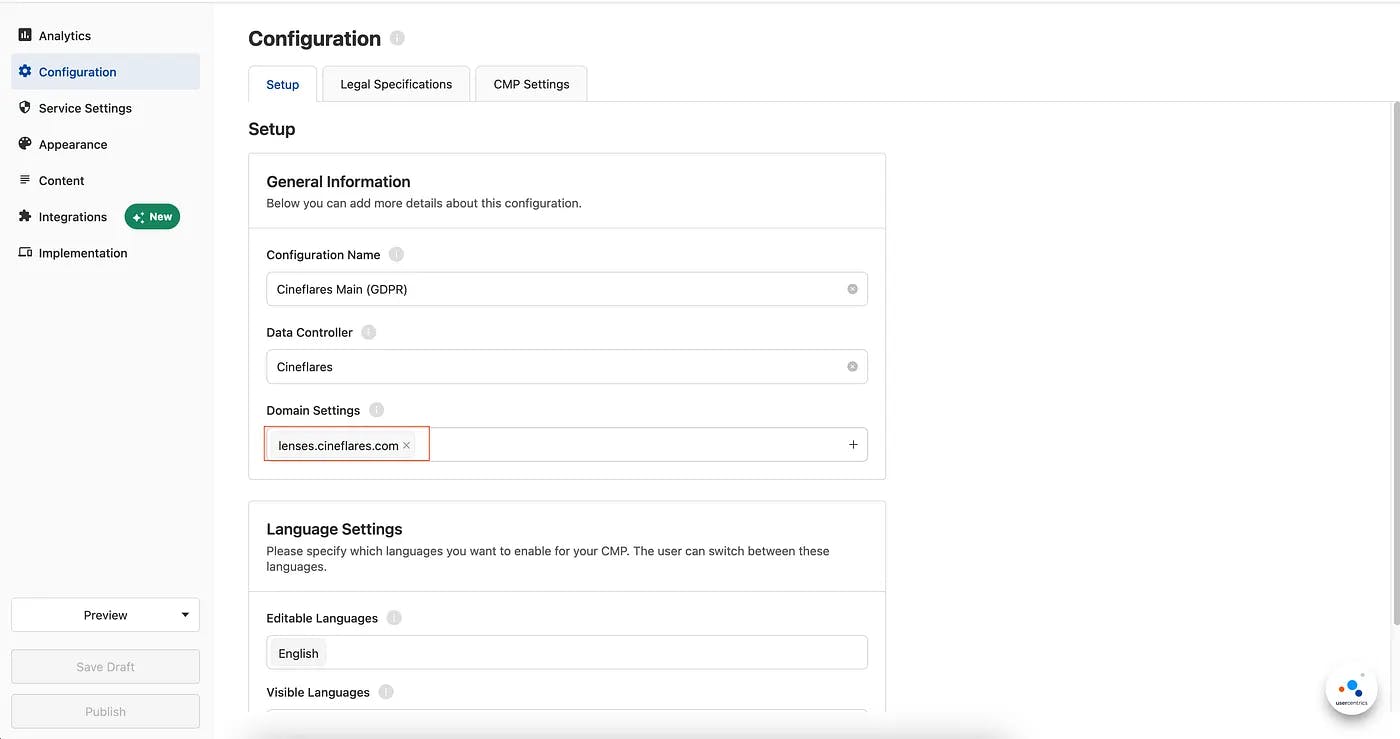Click the Service Settings shield icon
Screen dimensions: 1400x739
[25, 108]
